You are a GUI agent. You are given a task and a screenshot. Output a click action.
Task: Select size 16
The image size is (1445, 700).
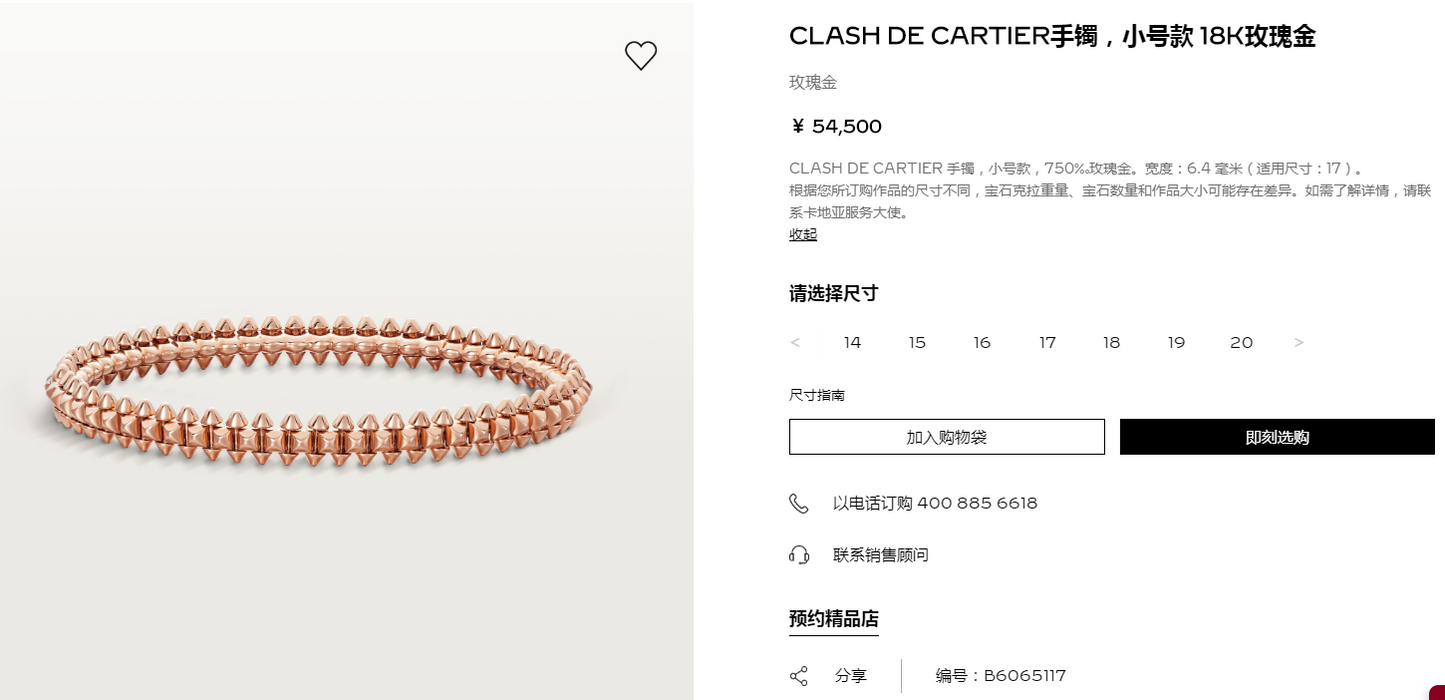[982, 342]
